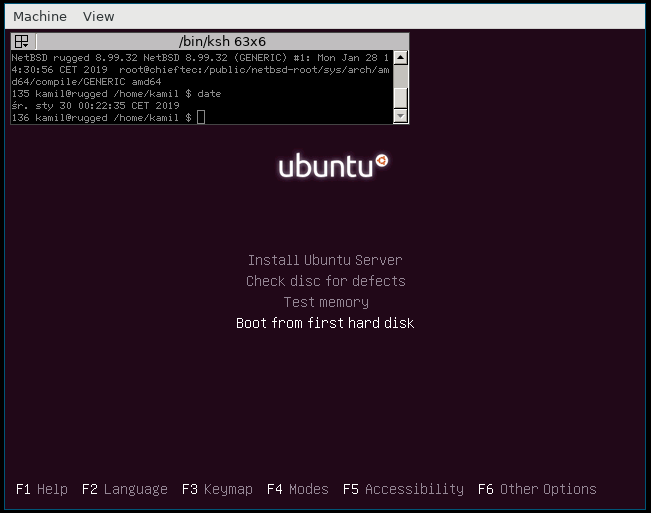
Task: Click the terminal scrollbar thumb
Action: [x=400, y=98]
